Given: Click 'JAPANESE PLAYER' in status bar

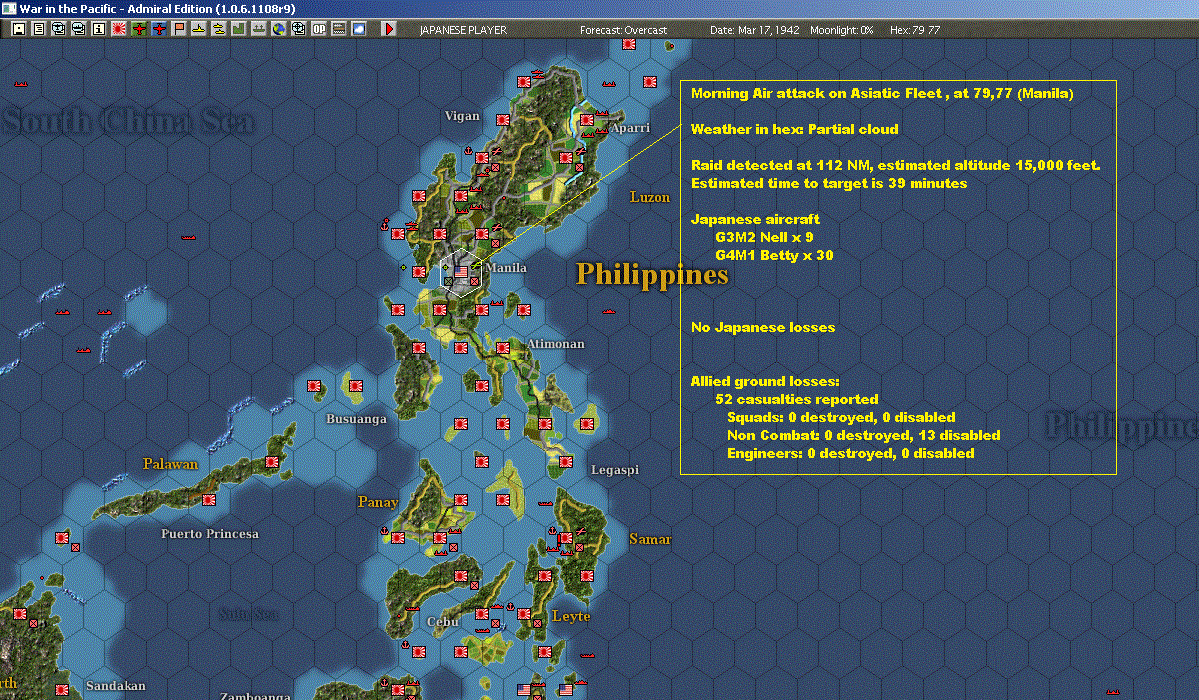Looking at the screenshot, I should [463, 30].
